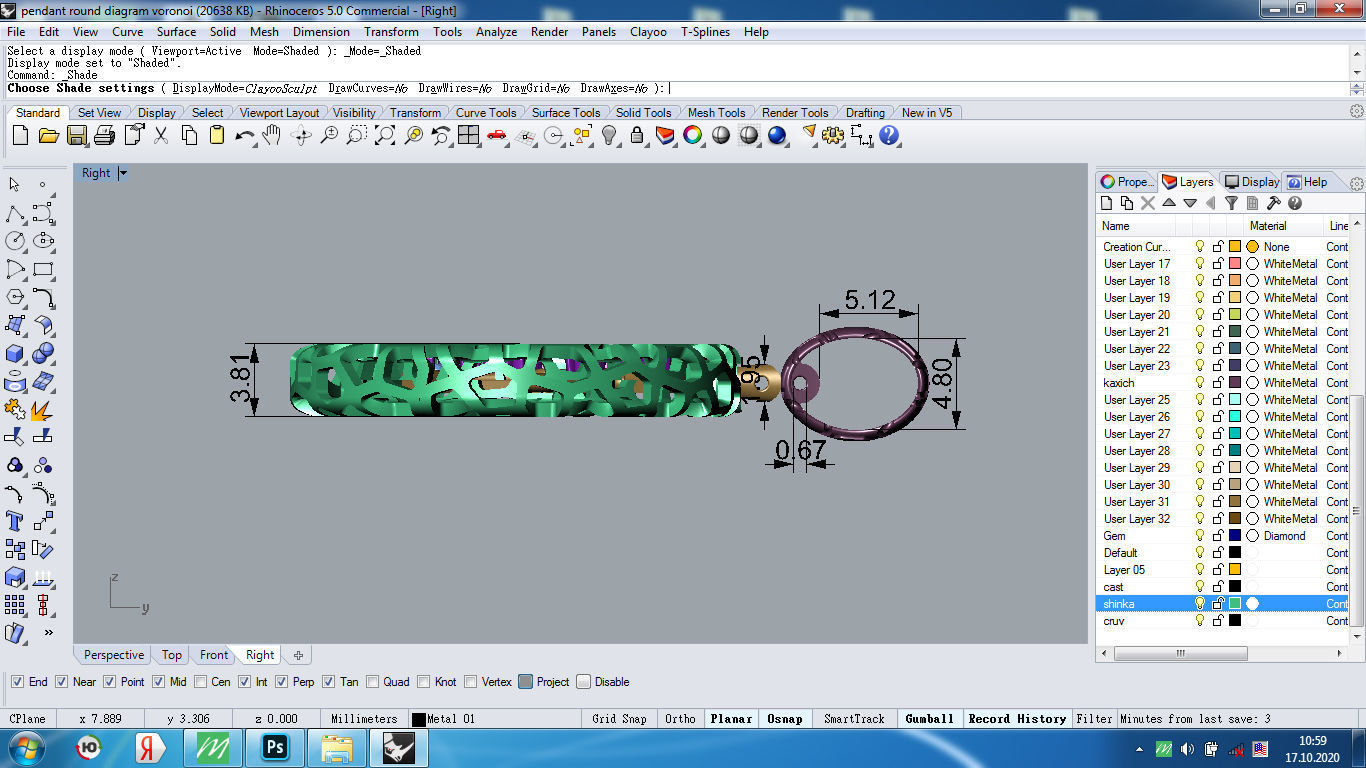Click the color wheel Properties icon in toolbar
This screenshot has width=1366, height=768.
click(693, 135)
